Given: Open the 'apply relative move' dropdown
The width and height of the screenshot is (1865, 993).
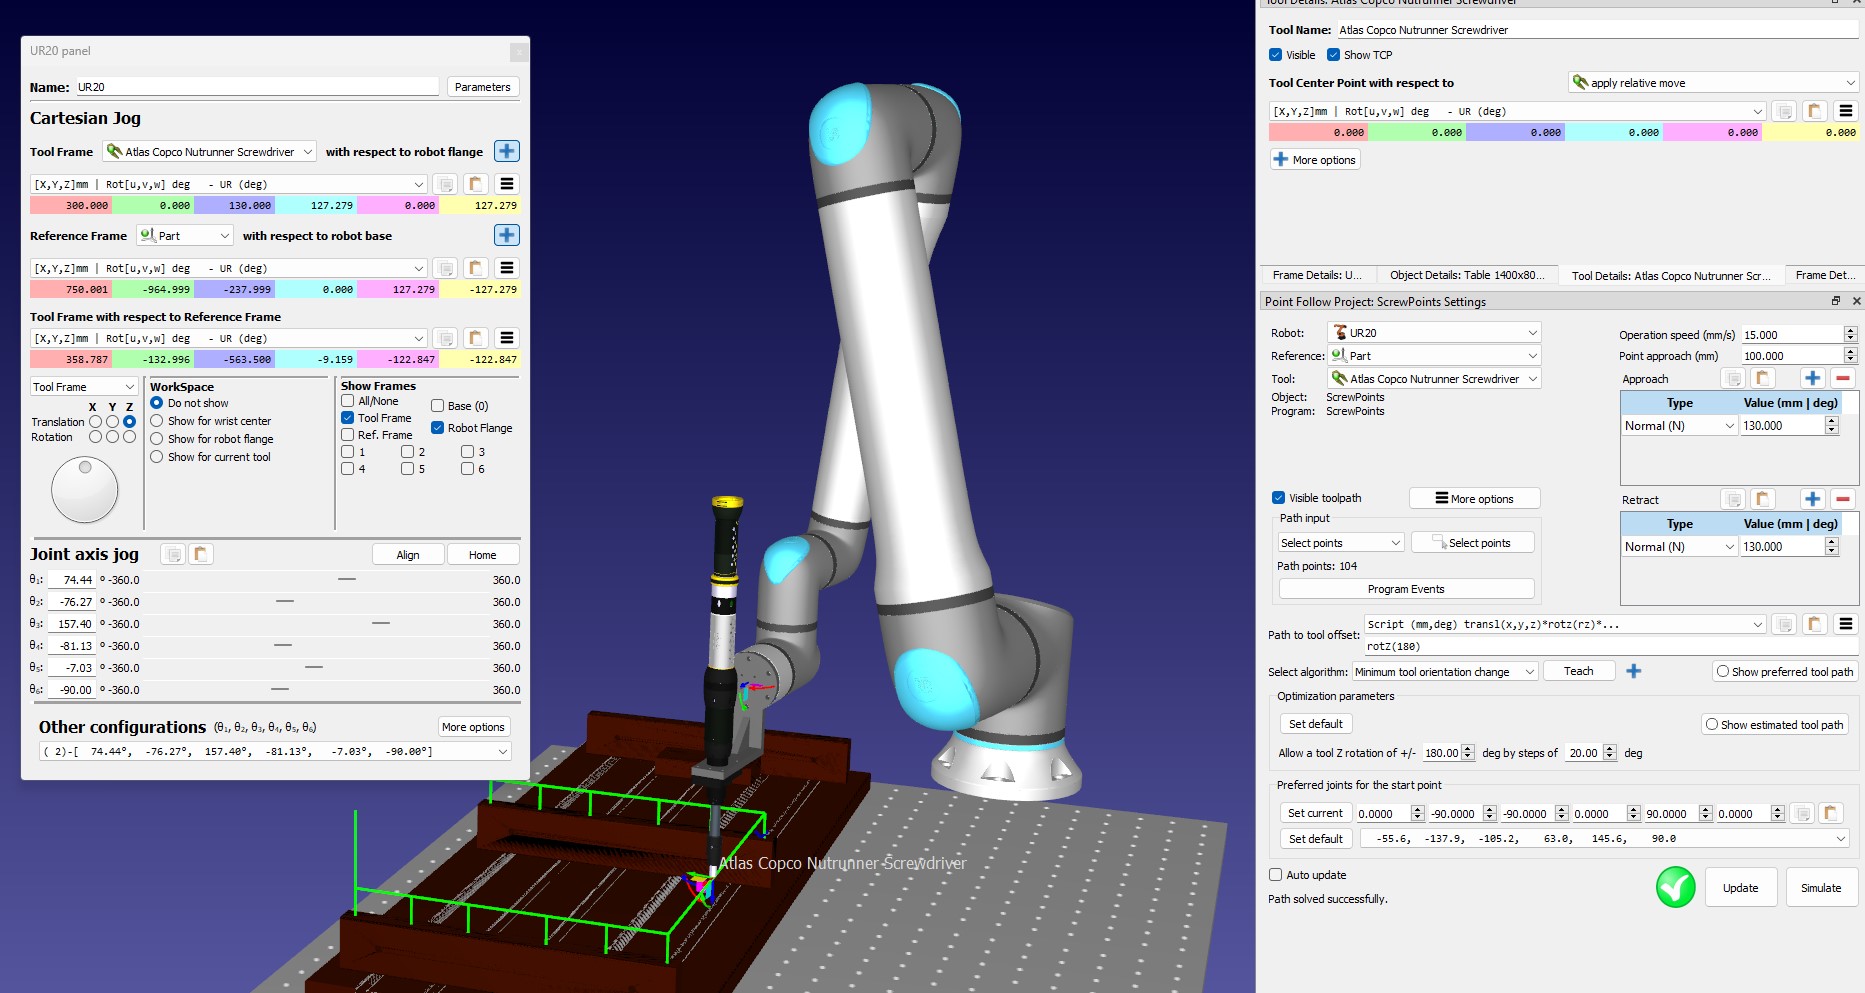Looking at the screenshot, I should tap(1712, 83).
